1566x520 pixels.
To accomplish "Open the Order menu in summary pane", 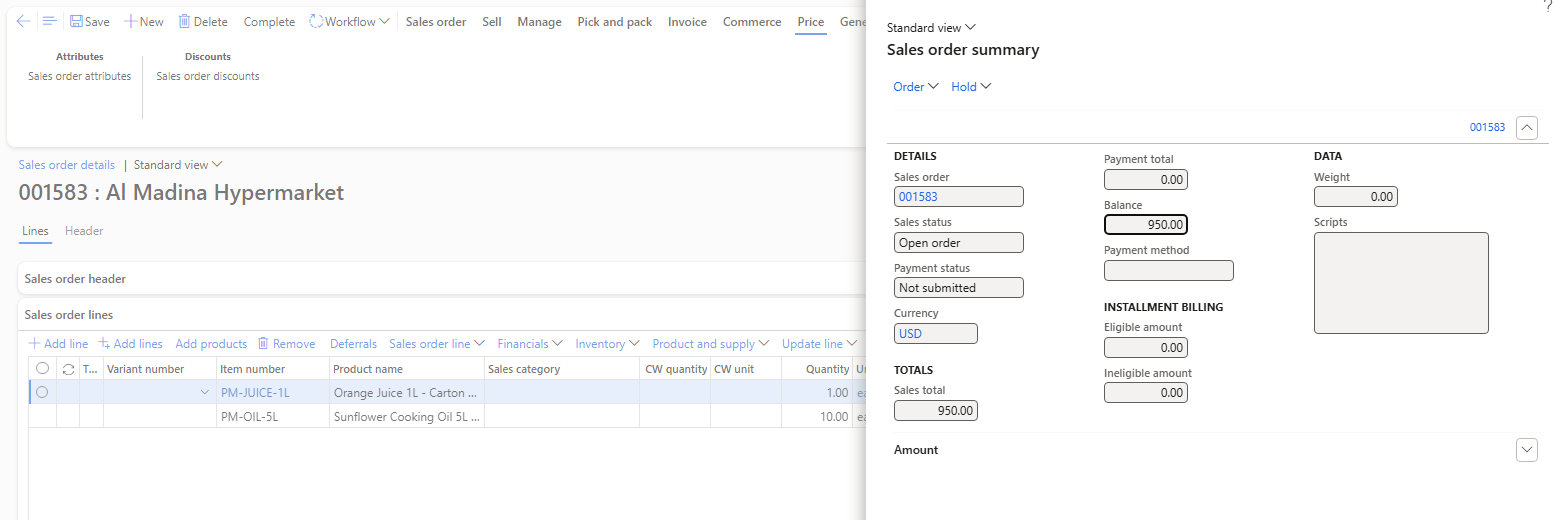I will point(916,87).
